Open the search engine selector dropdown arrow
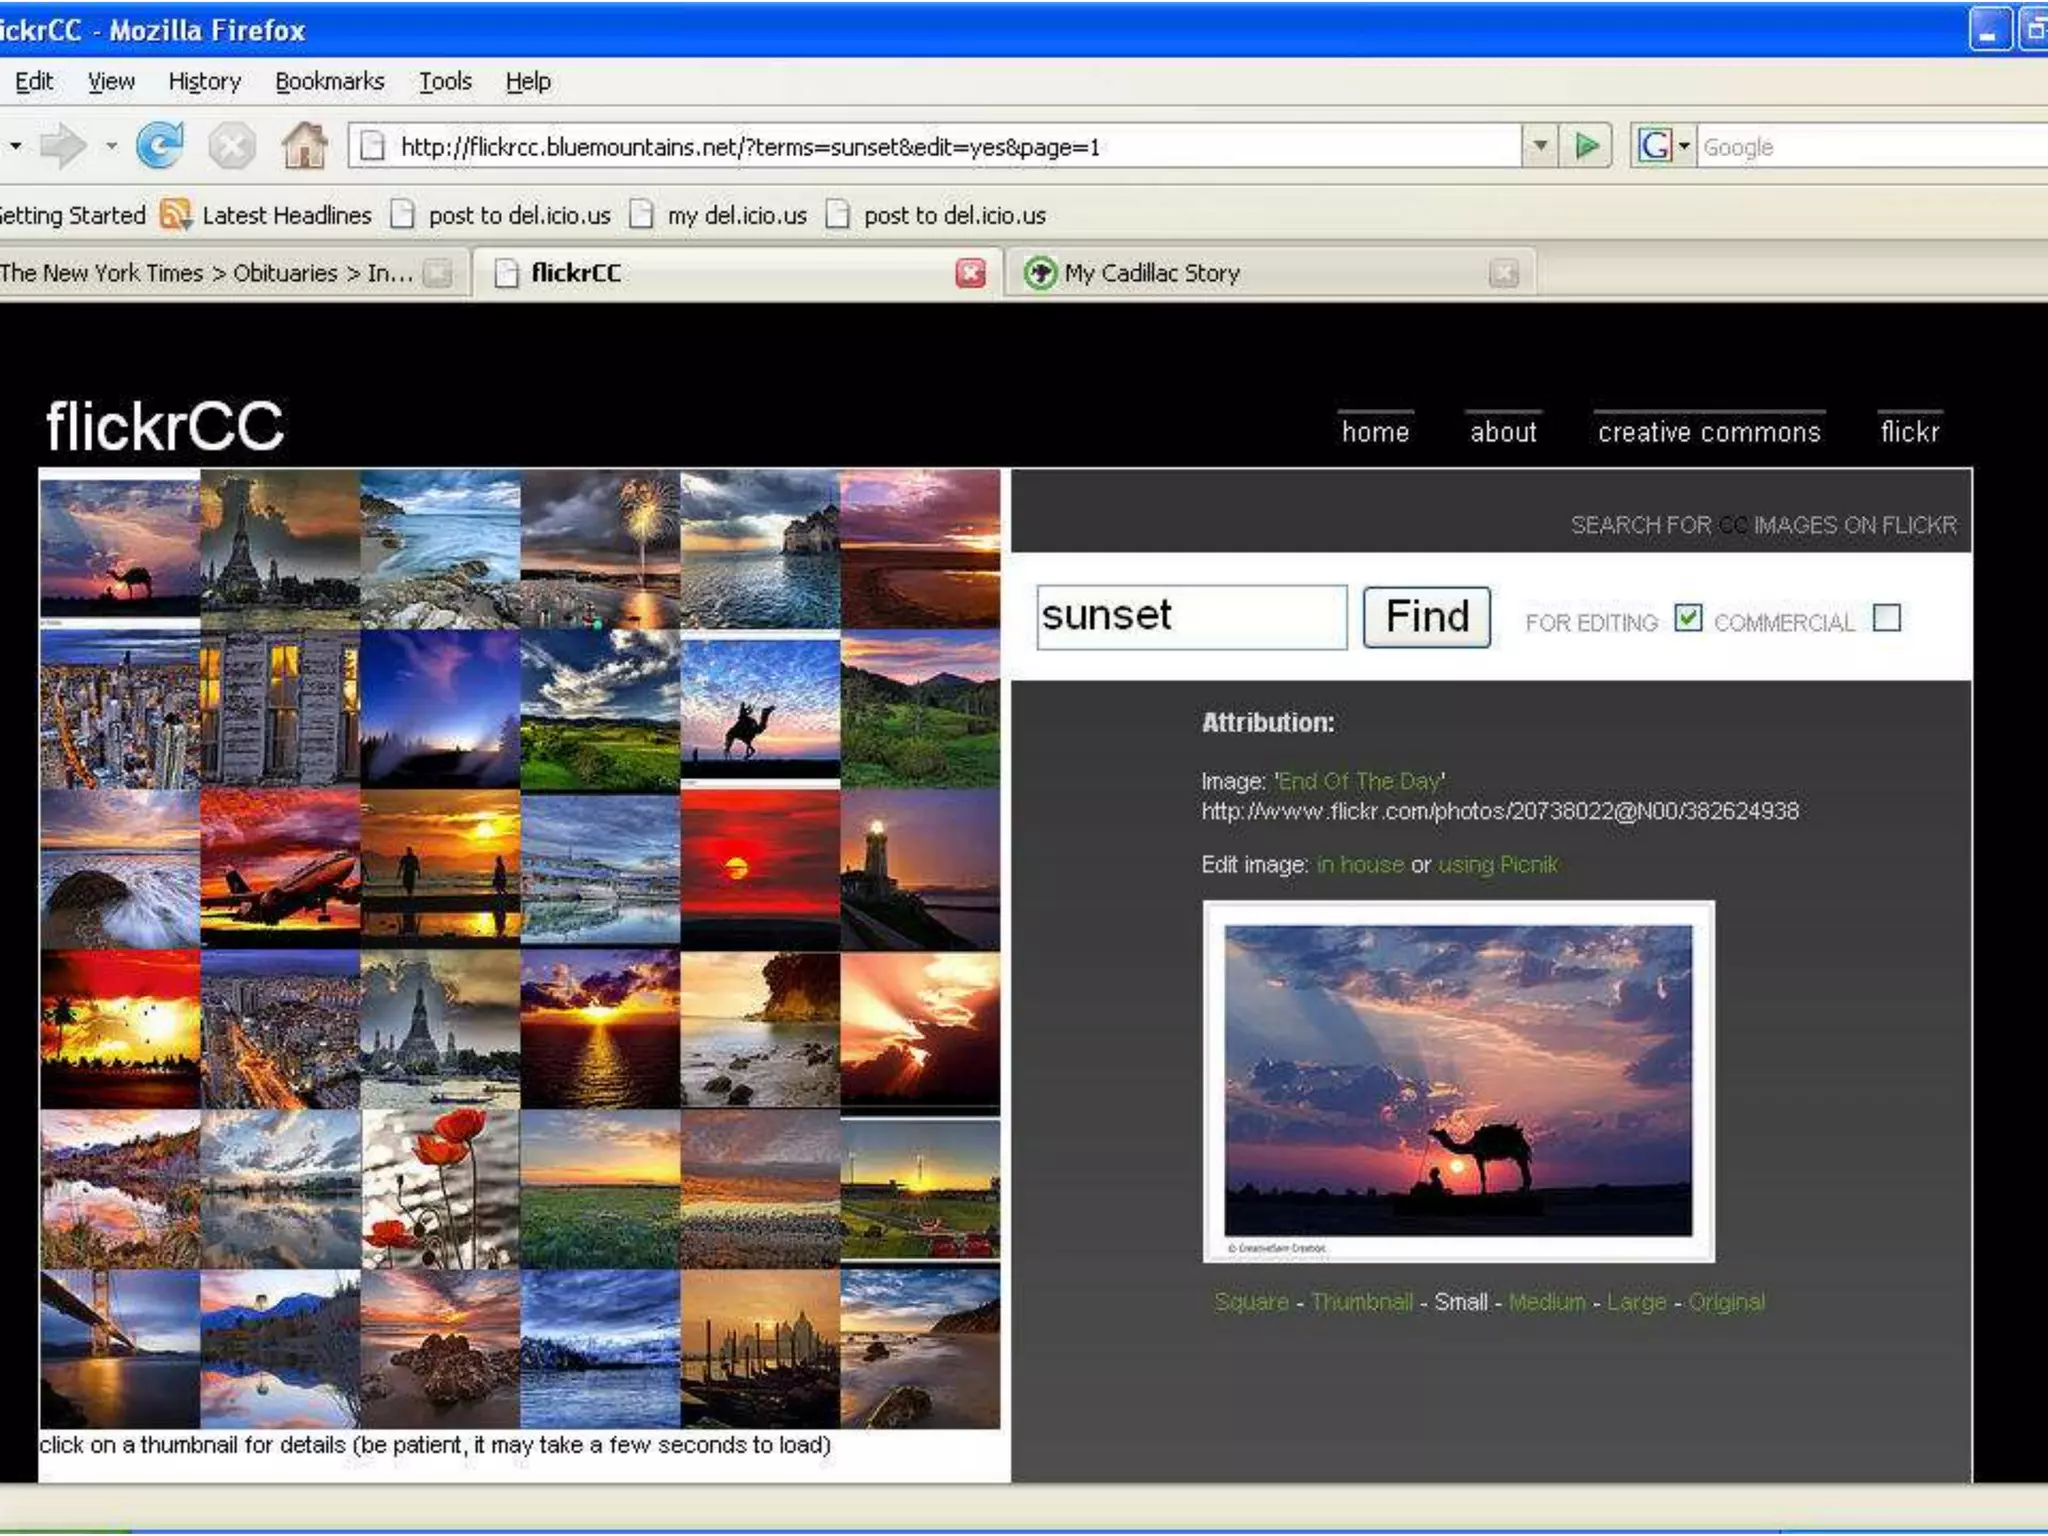Image resolution: width=2048 pixels, height=1536 pixels. tap(1684, 146)
